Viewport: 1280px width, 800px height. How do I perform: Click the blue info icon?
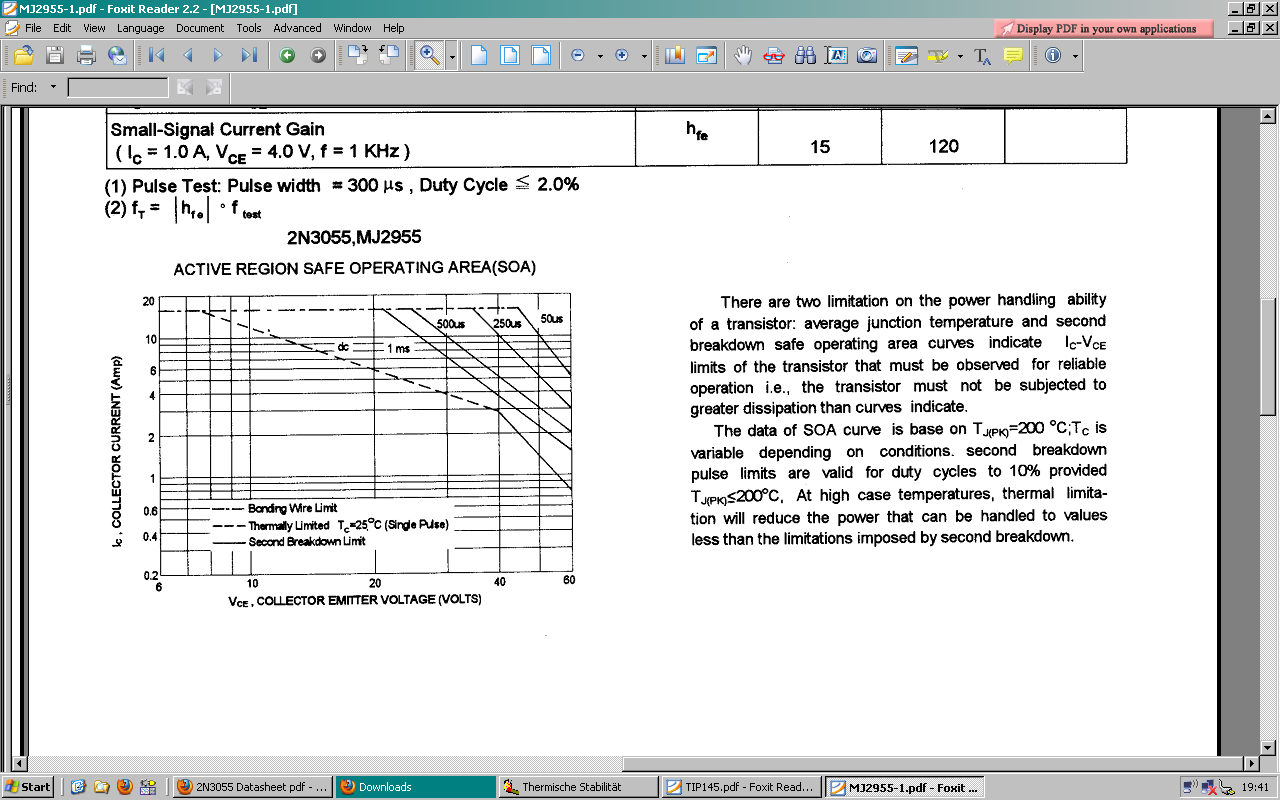coord(1053,55)
